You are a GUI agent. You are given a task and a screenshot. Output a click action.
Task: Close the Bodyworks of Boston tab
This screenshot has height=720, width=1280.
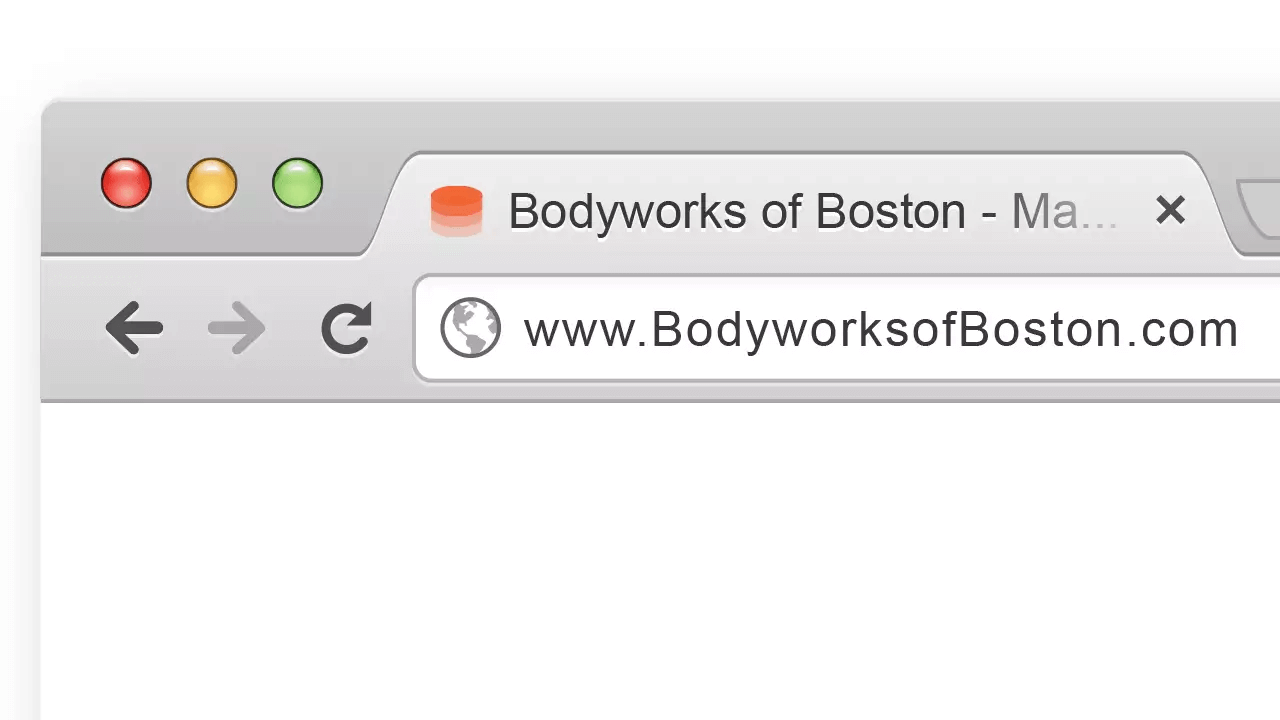click(1170, 210)
